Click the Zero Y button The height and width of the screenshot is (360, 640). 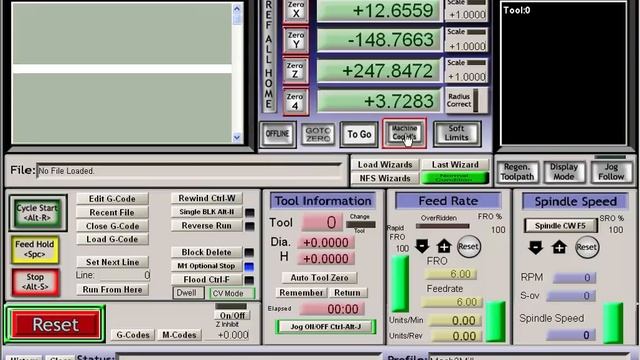point(296,40)
